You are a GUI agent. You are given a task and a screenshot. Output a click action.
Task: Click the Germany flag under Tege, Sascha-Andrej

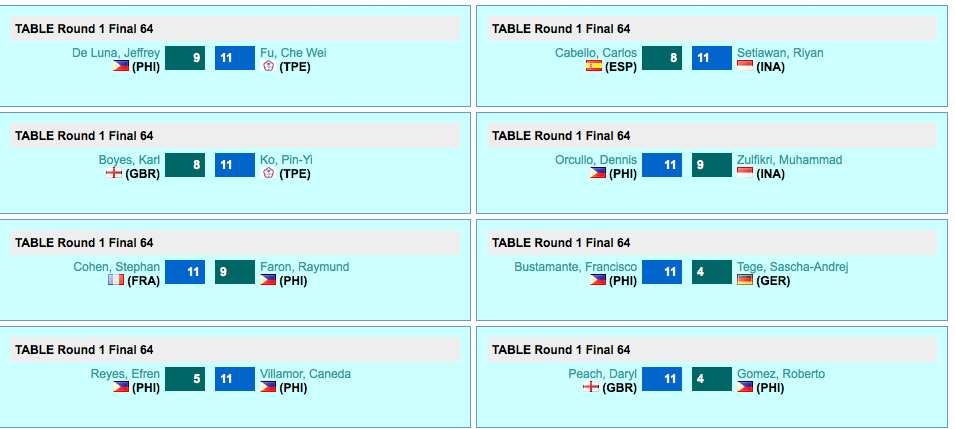click(745, 280)
